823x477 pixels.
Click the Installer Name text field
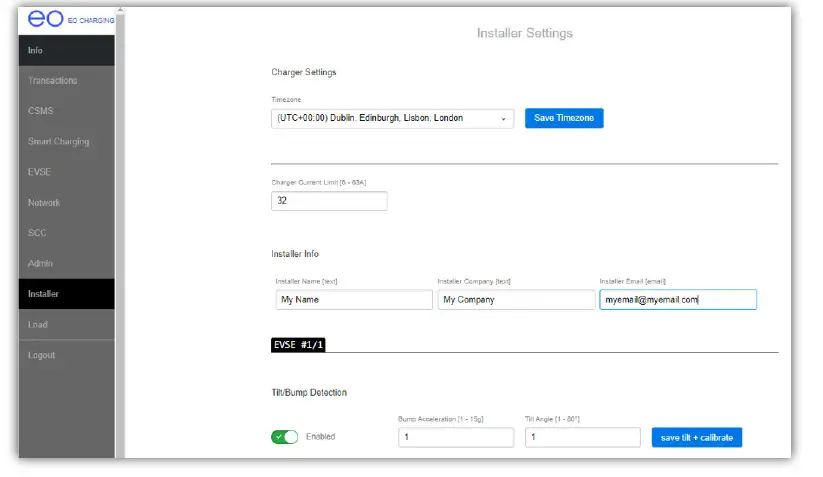pos(353,299)
